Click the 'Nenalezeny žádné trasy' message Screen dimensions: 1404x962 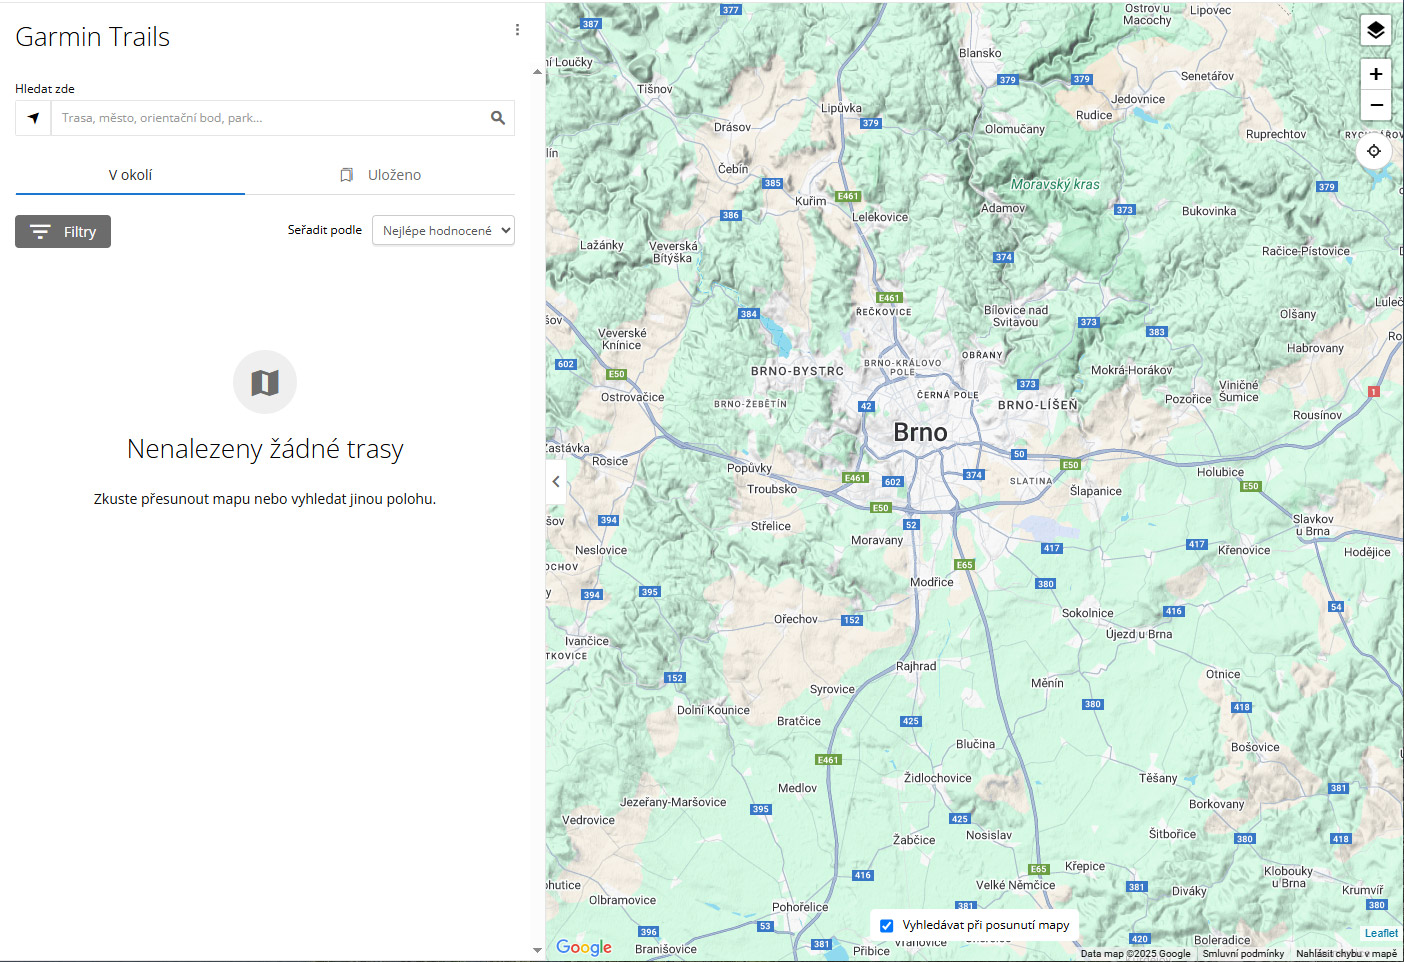coord(265,449)
